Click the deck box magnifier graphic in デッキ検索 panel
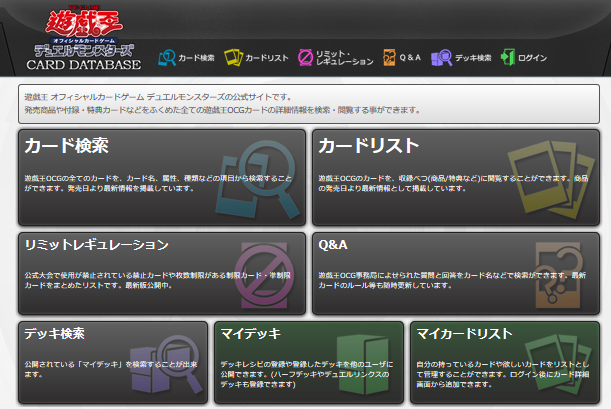The image size is (611, 409). (x=166, y=364)
